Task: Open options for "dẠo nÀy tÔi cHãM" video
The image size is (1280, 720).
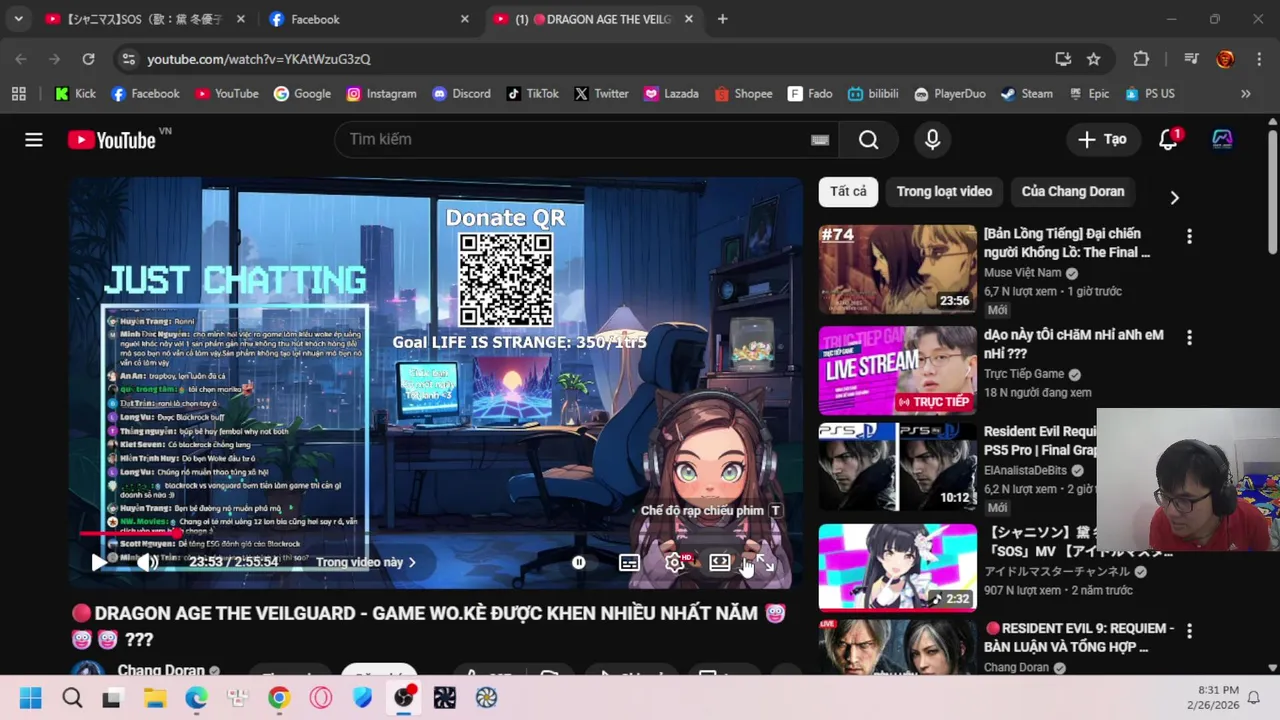Action: pos(1189,338)
